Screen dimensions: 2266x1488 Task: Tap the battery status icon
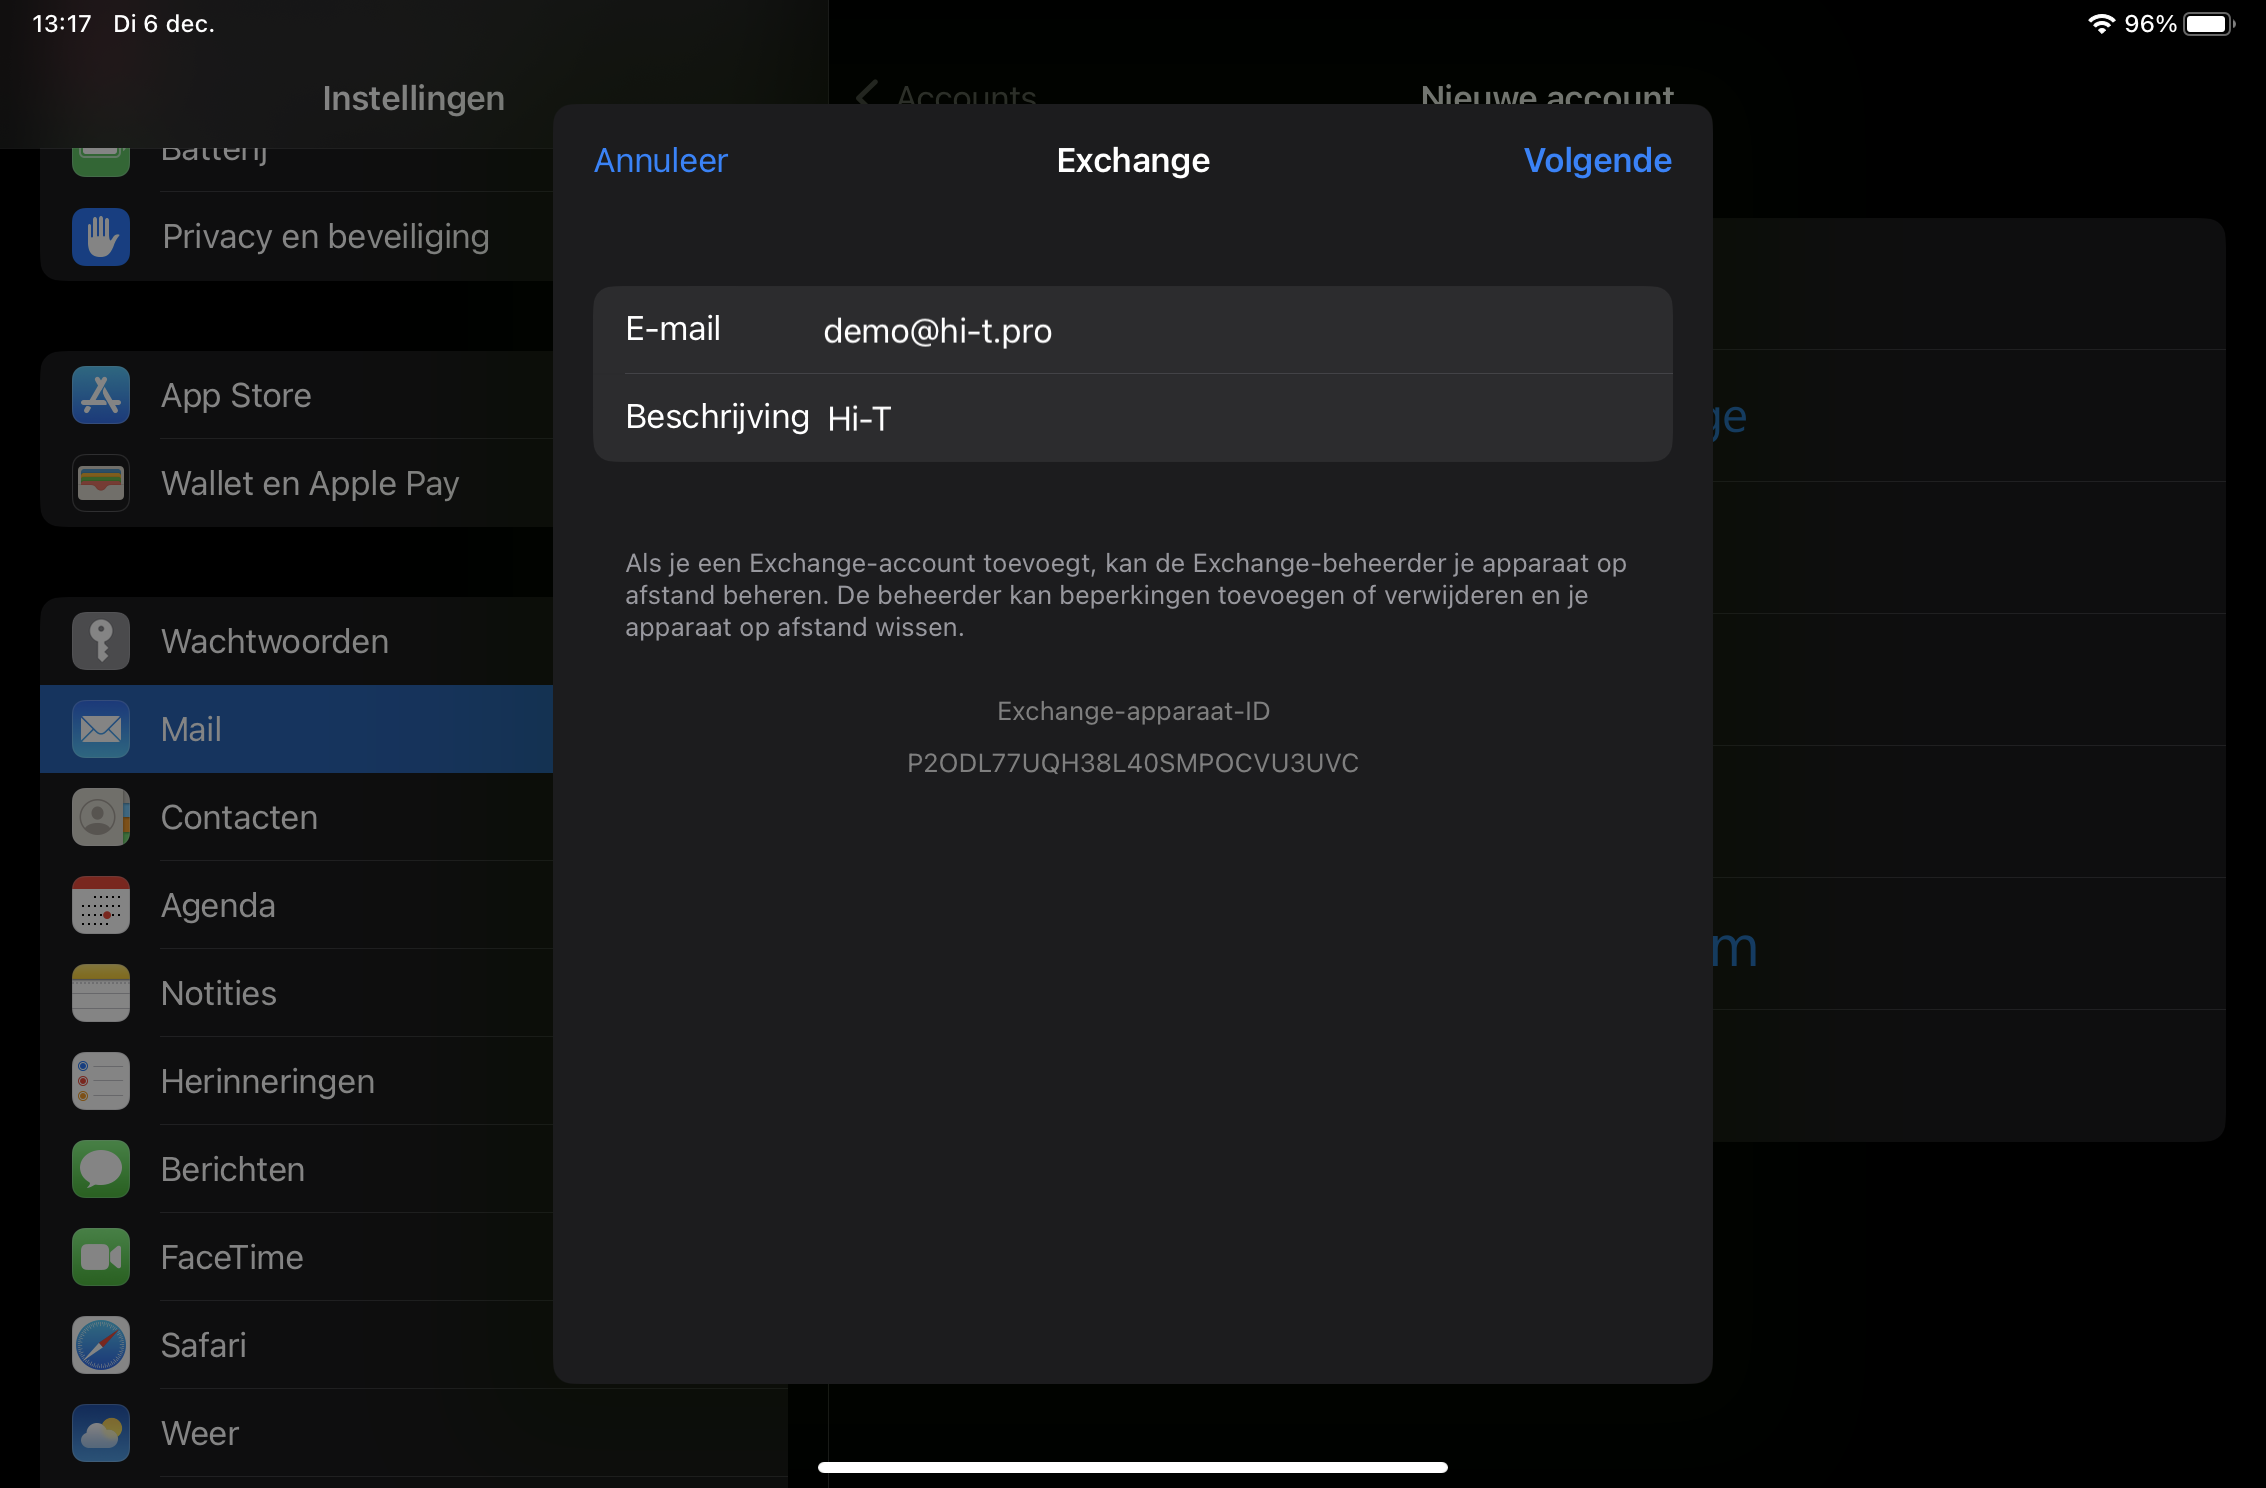[x=2209, y=23]
